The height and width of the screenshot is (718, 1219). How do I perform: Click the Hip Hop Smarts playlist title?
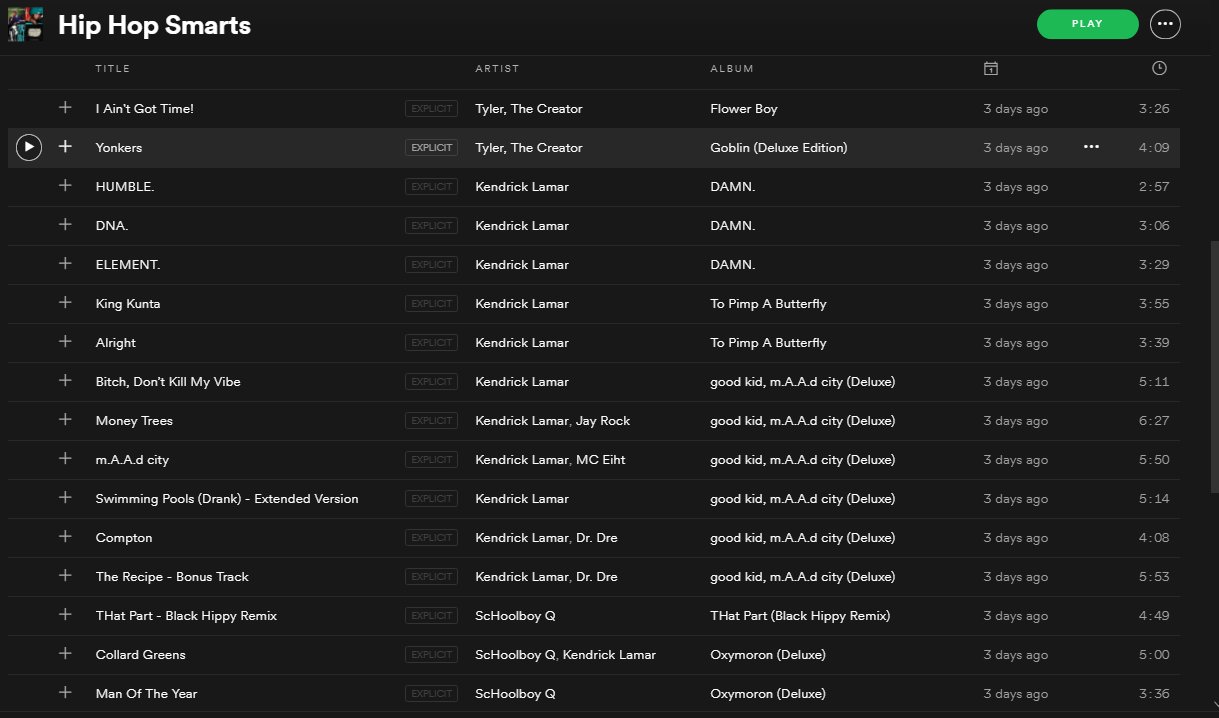pyautogui.click(x=154, y=25)
